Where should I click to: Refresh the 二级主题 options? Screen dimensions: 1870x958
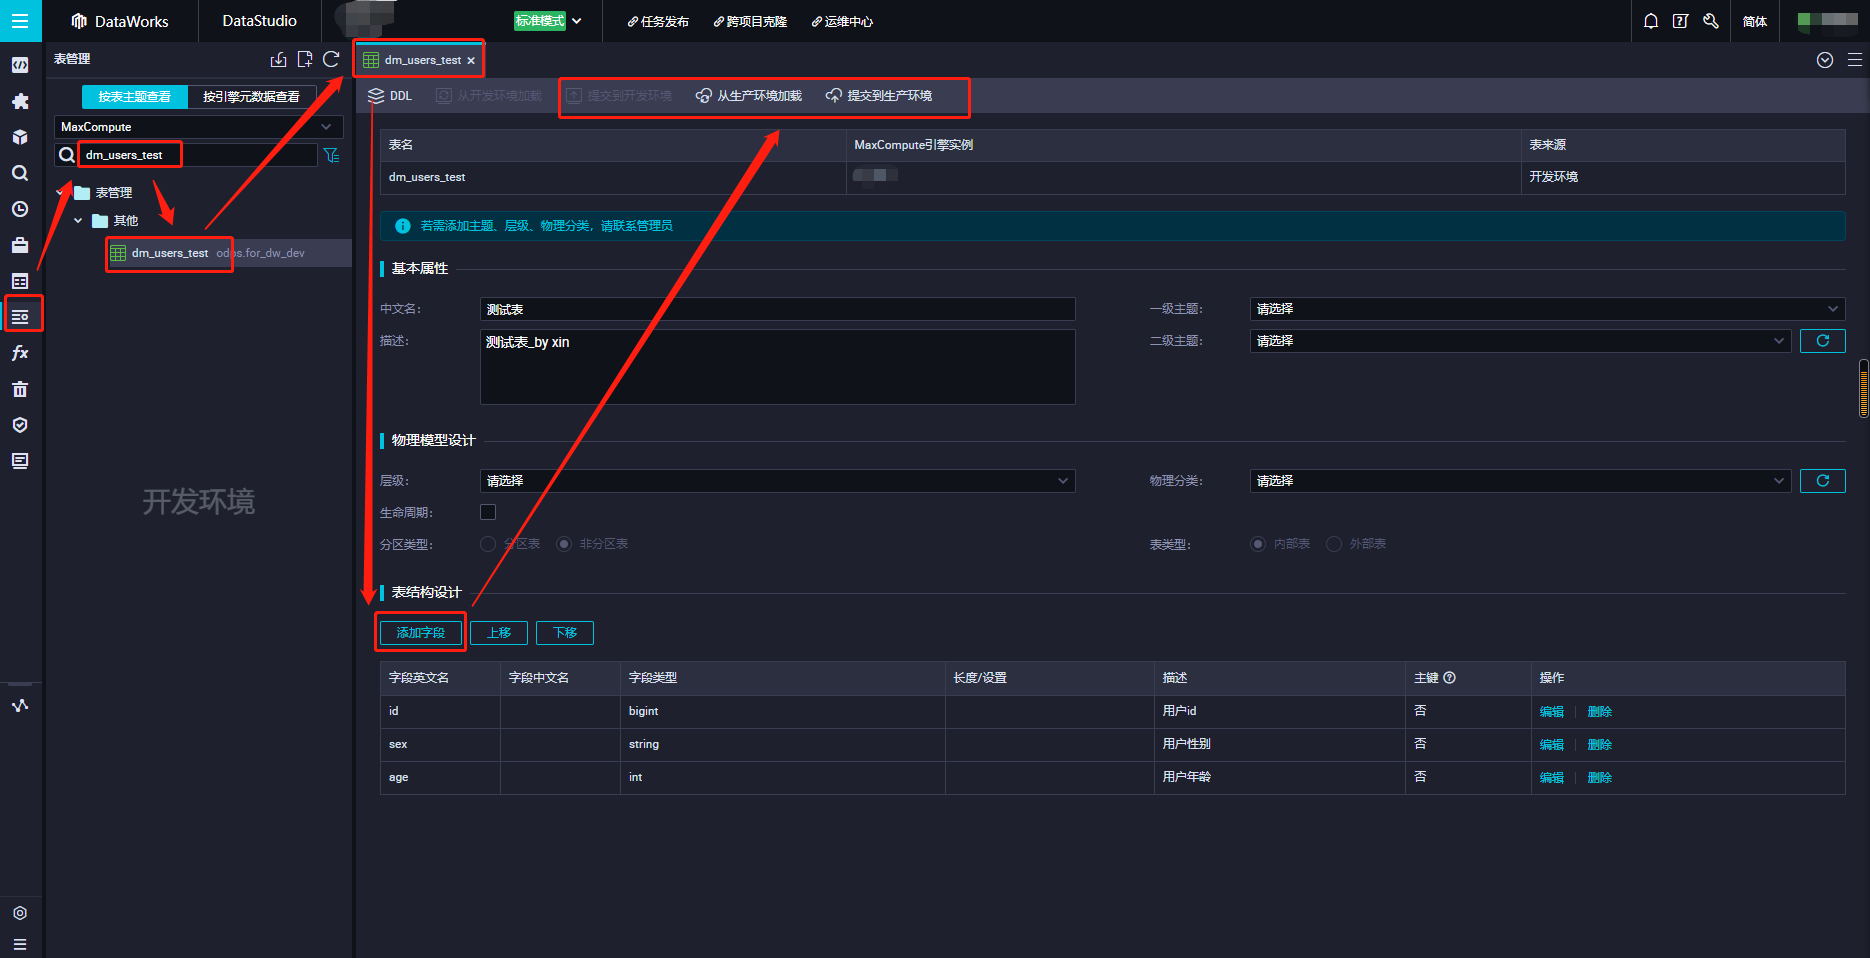[1823, 341]
